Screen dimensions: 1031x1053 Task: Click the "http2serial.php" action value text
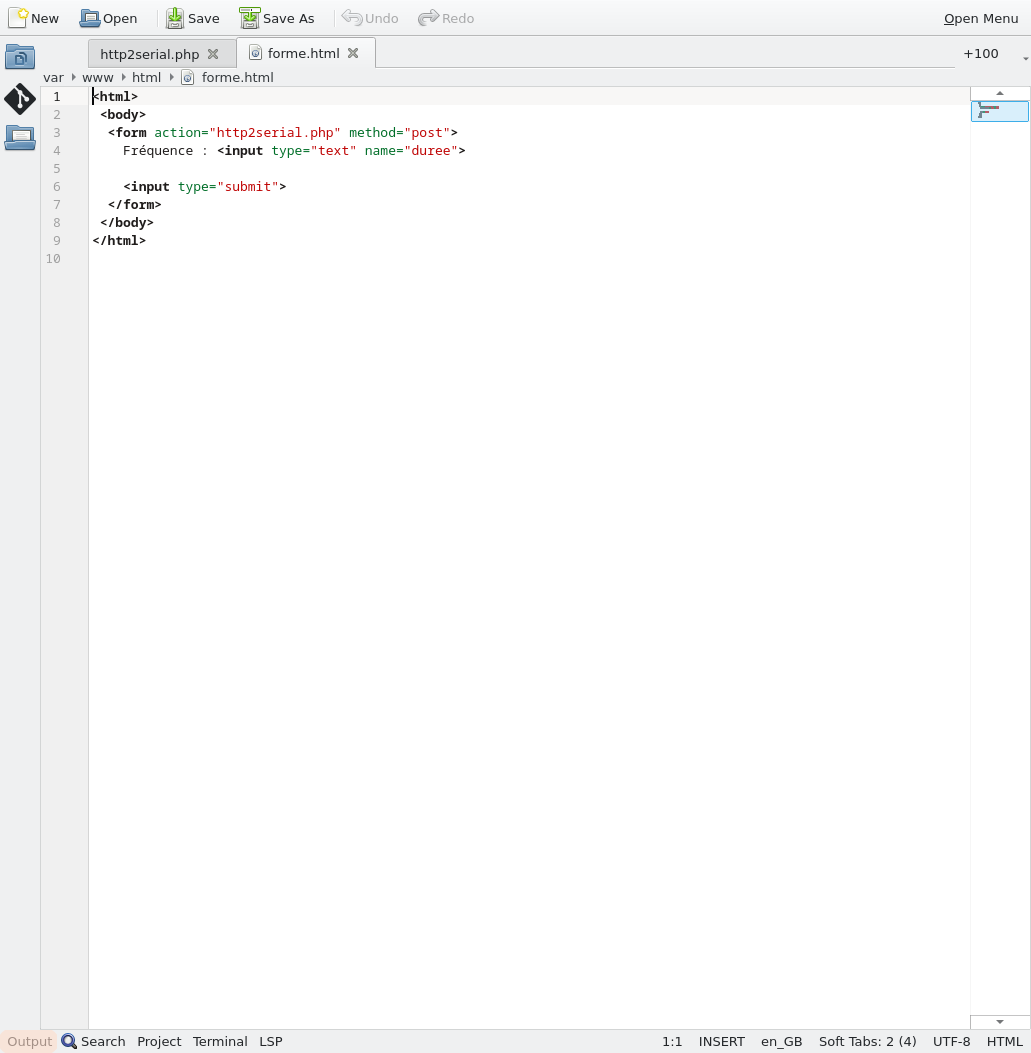(x=275, y=133)
